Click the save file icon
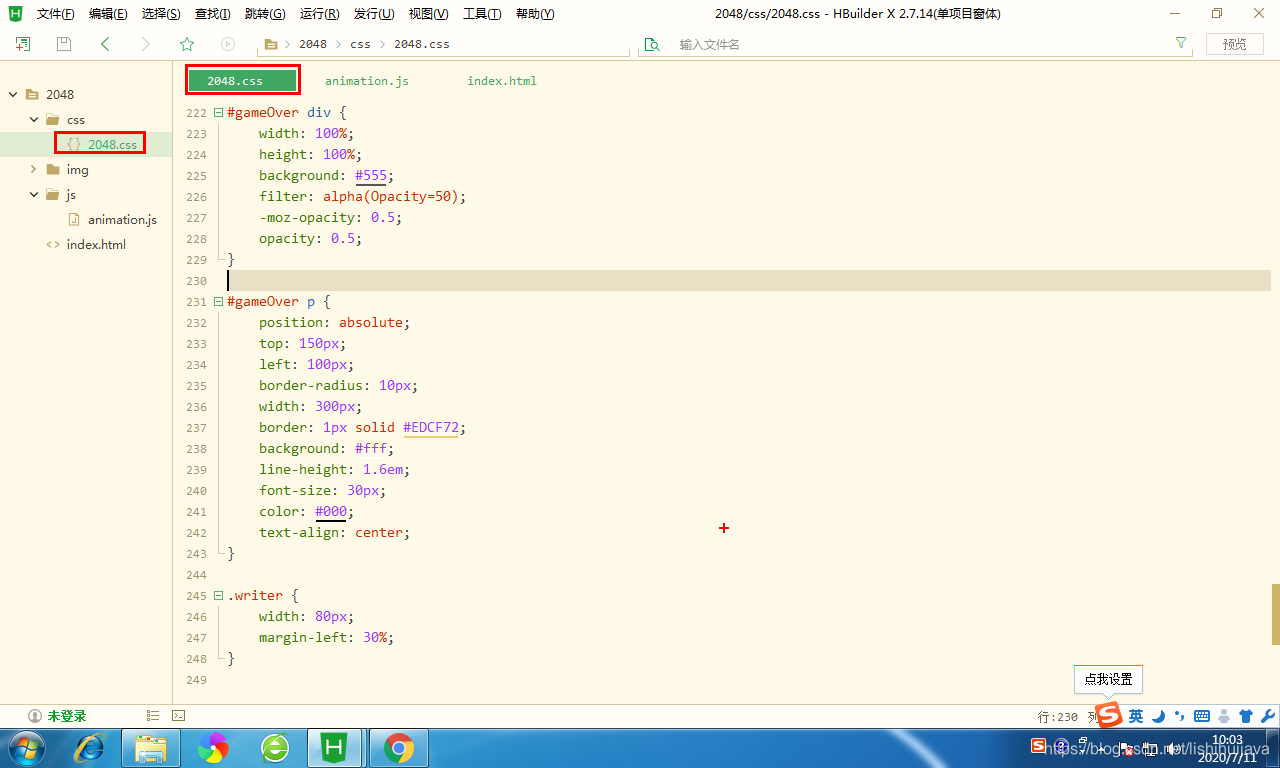This screenshot has width=1280, height=768. (x=64, y=44)
